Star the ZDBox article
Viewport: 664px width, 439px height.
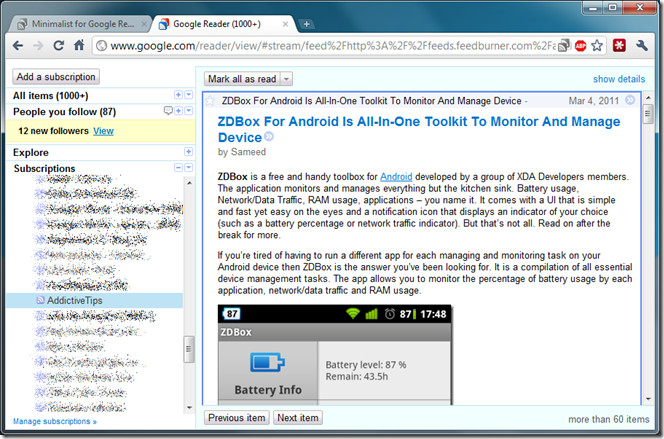point(210,101)
